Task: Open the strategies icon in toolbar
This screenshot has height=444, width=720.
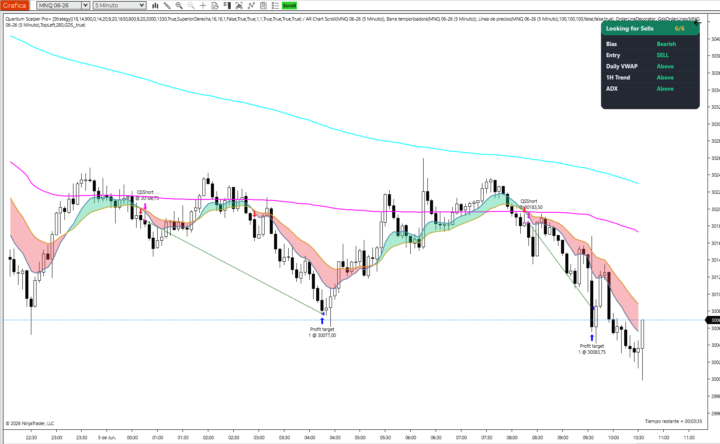Action: (x=251, y=6)
